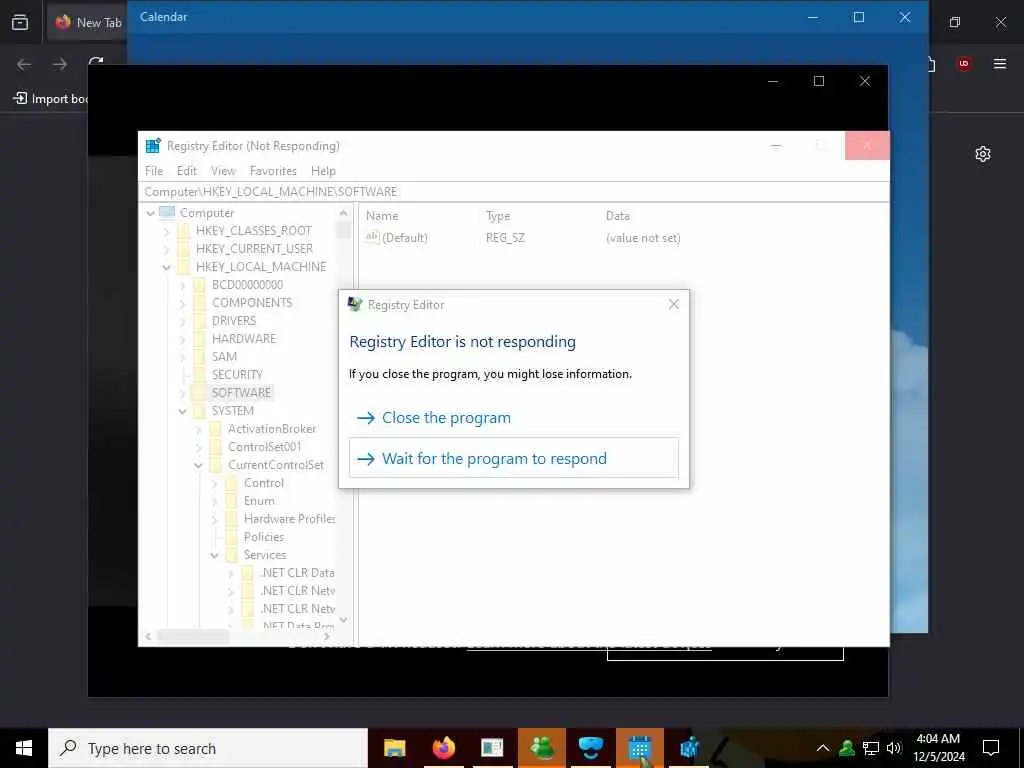The width and height of the screenshot is (1024, 768).
Task: Select the Policies subkey
Action: click(x=264, y=537)
